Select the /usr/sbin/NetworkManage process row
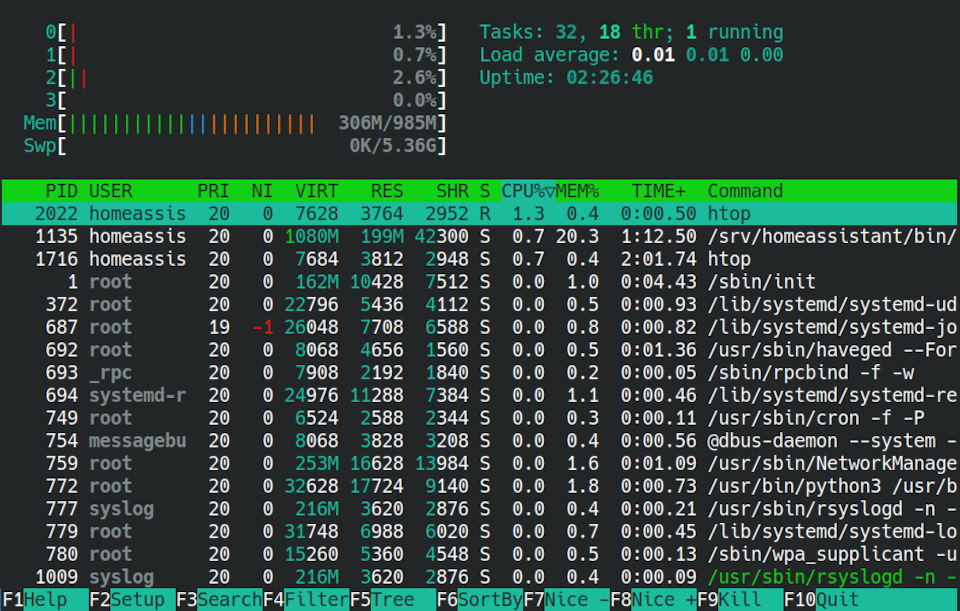Viewport: 960px width, 611px height. pos(480,463)
